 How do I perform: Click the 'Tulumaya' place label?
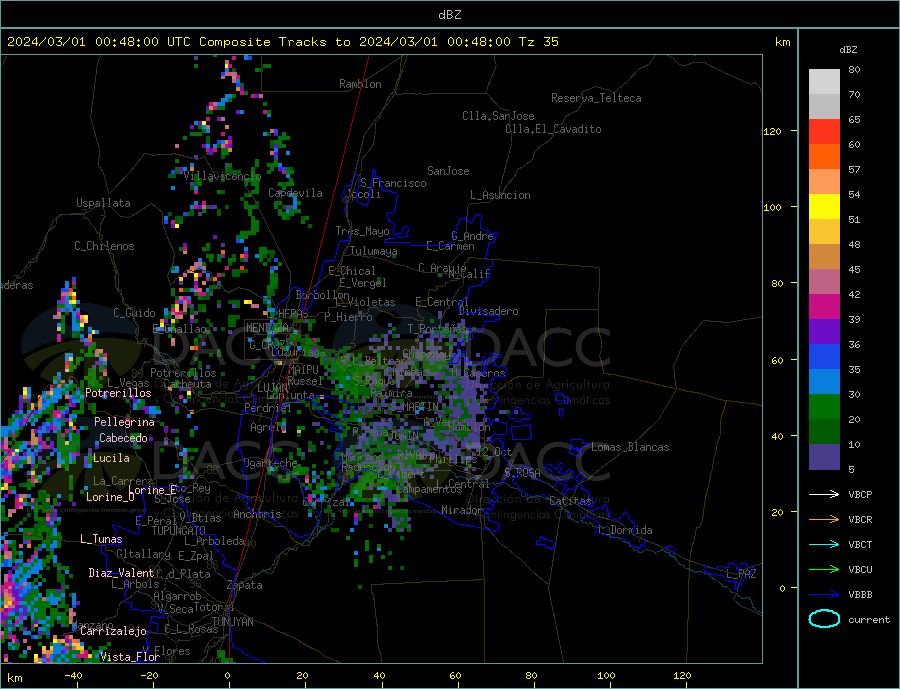point(374,251)
